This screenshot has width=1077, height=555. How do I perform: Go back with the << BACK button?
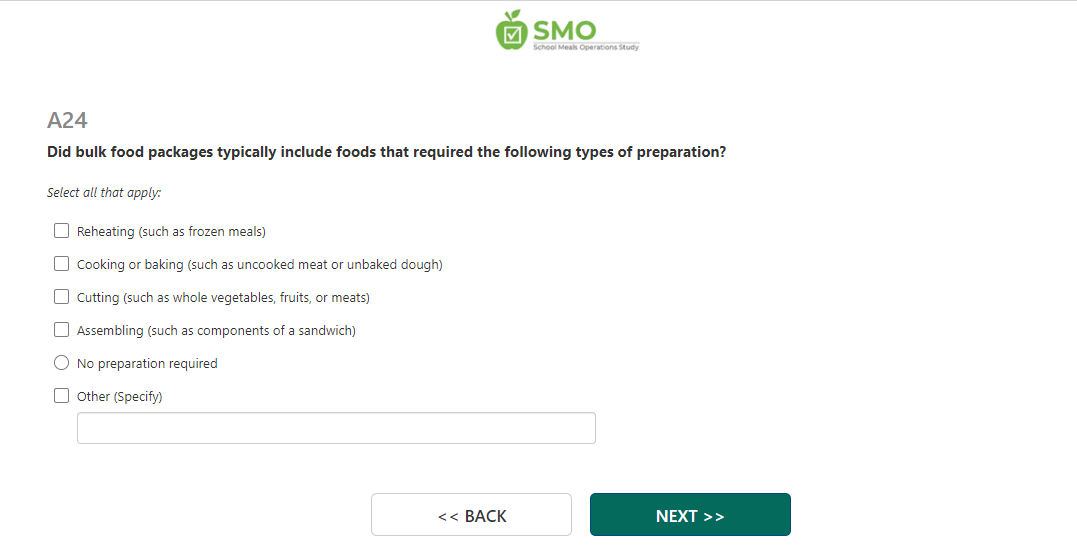coord(471,515)
